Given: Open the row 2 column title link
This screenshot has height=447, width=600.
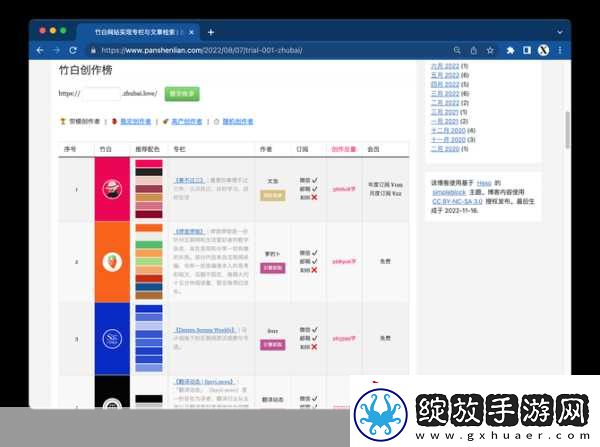Looking at the screenshot, I should [x=190, y=231].
